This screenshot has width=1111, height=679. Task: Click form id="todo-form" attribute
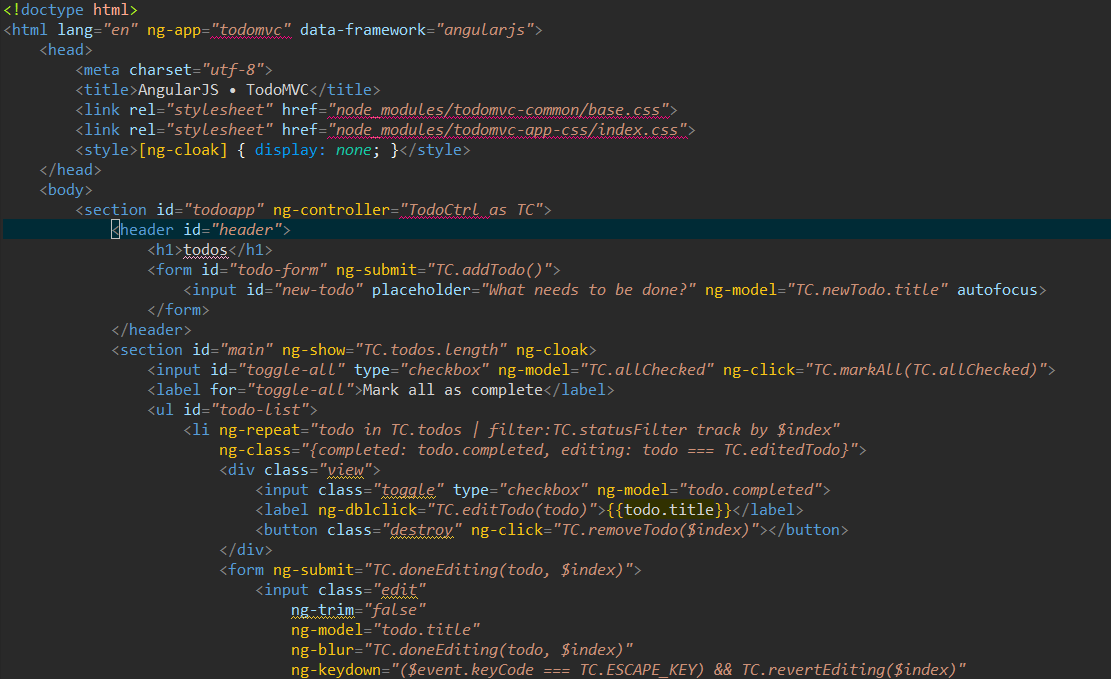[x=264, y=269]
